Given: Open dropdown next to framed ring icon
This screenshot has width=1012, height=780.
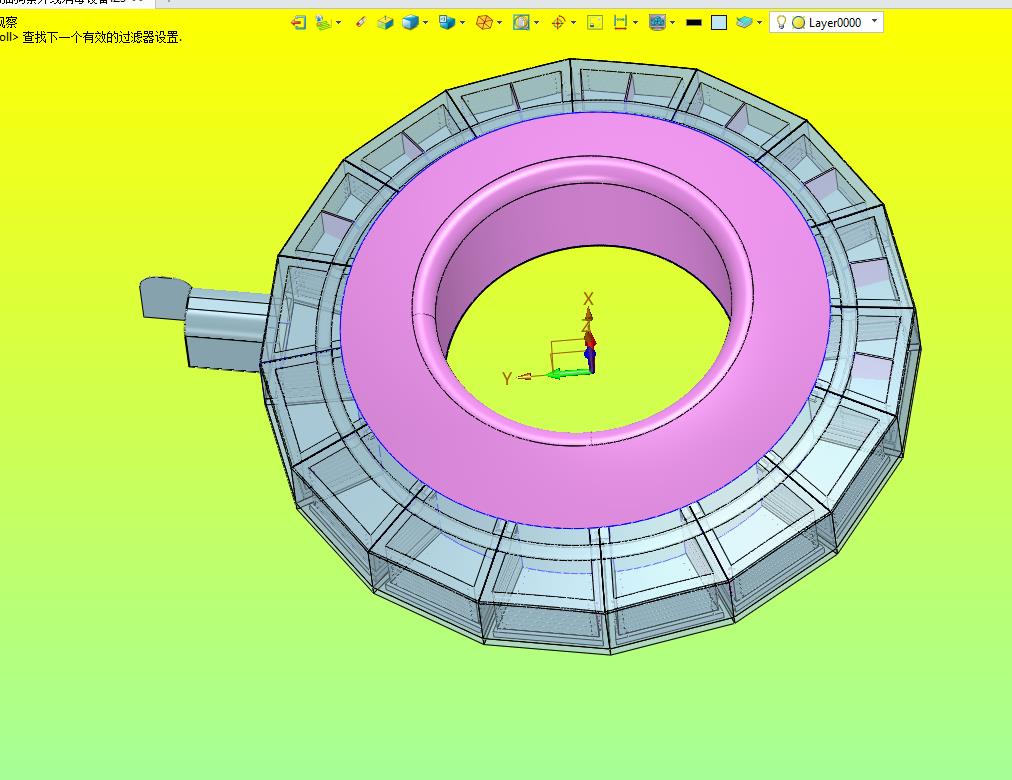Looking at the screenshot, I should [536, 23].
